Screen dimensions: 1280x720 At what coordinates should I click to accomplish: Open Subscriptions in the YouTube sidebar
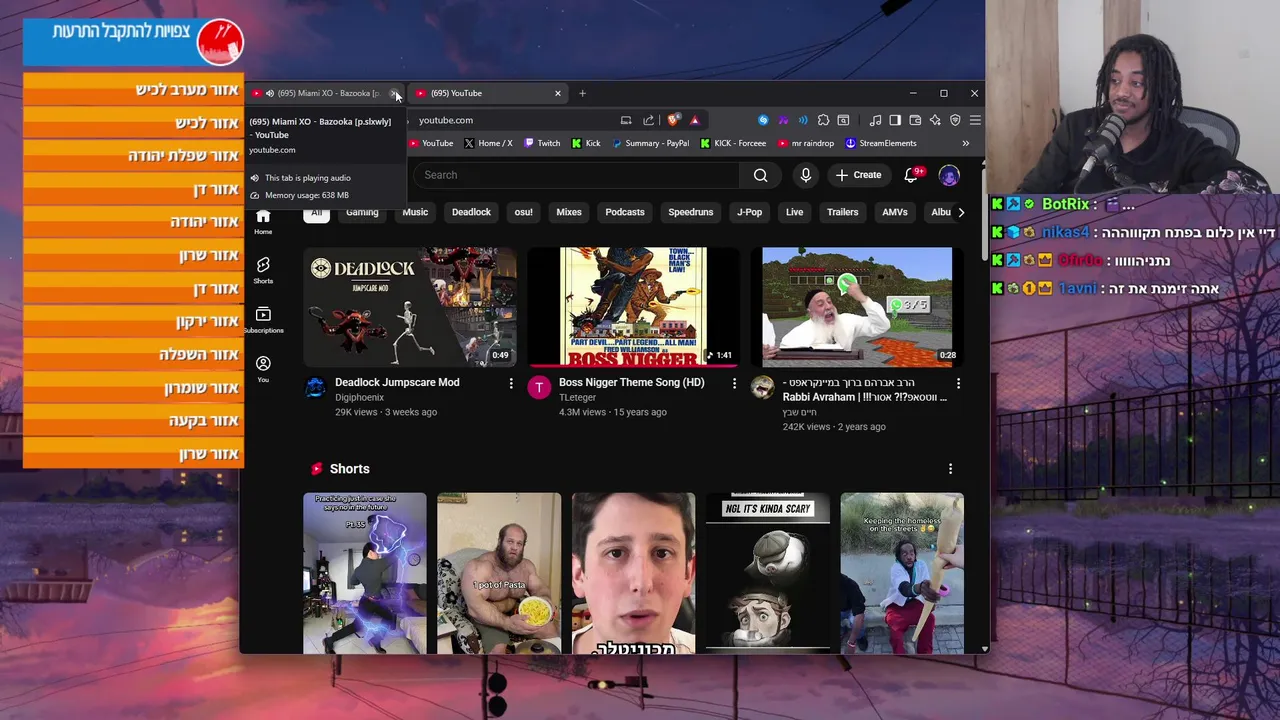(263, 319)
